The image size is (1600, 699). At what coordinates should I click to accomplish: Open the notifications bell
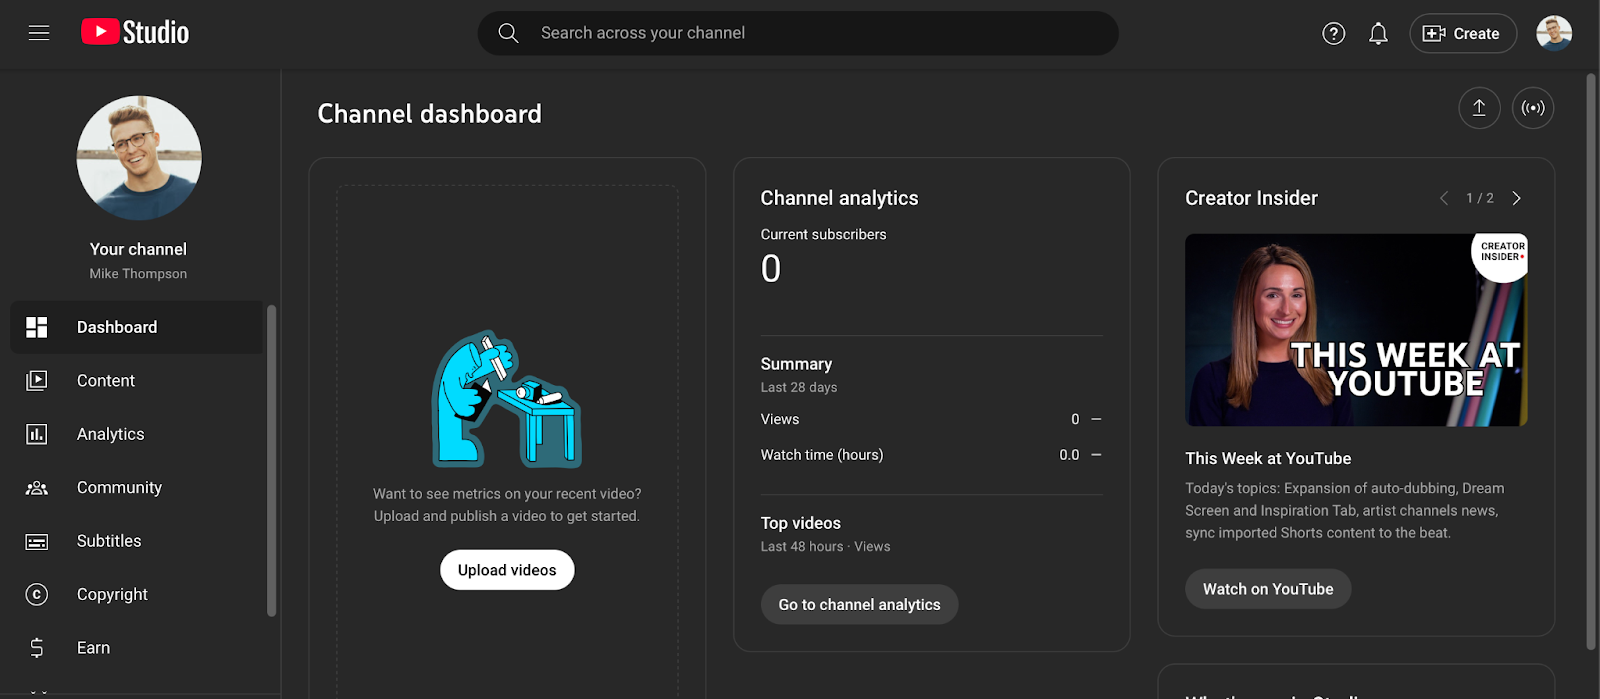[1378, 34]
